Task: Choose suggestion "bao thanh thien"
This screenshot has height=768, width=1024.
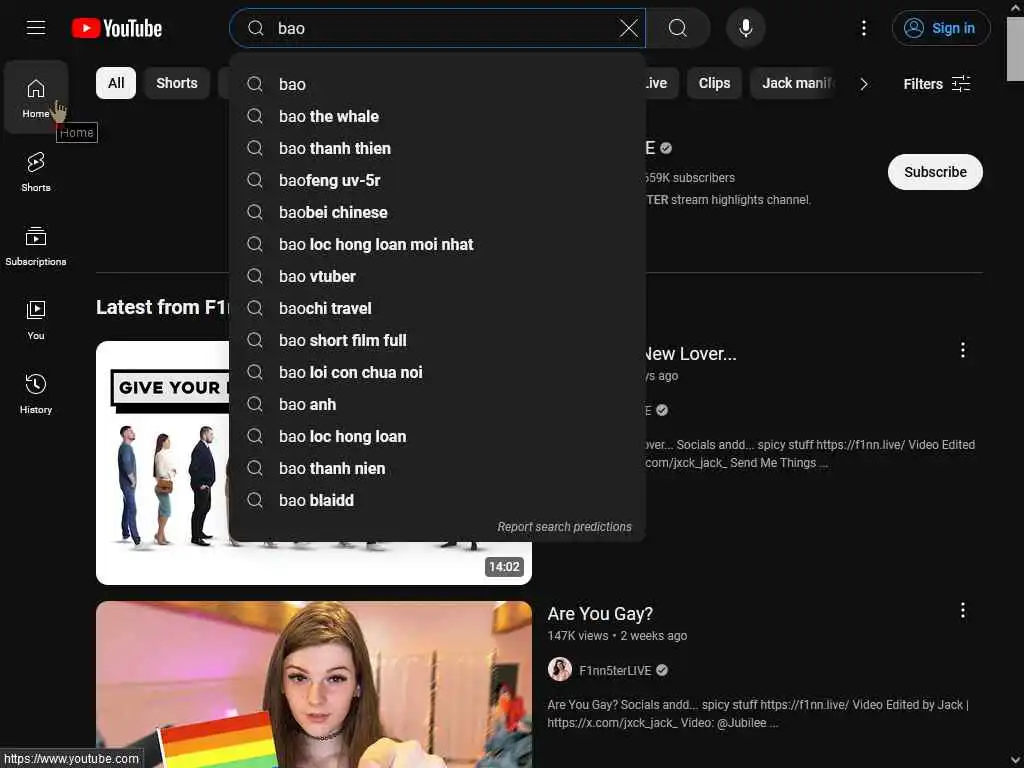Action: pos(437,148)
